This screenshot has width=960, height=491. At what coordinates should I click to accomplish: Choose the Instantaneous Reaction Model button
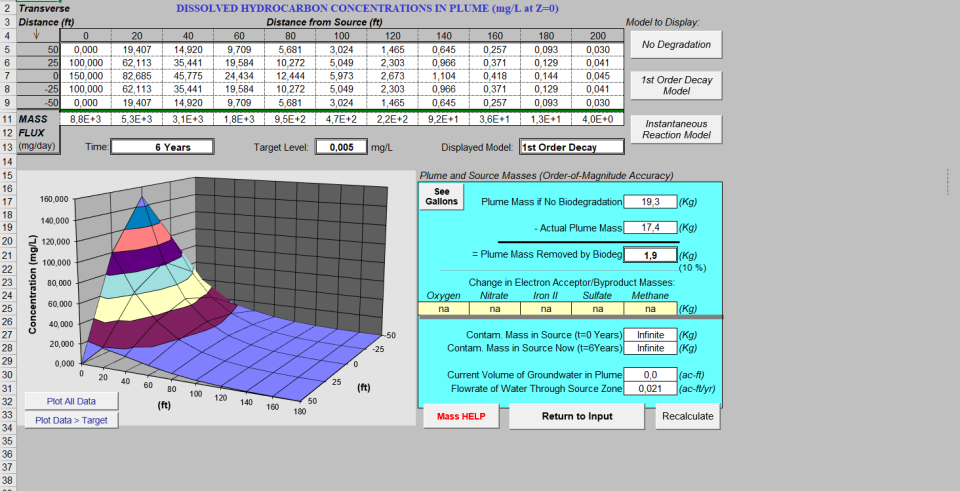[x=676, y=128]
